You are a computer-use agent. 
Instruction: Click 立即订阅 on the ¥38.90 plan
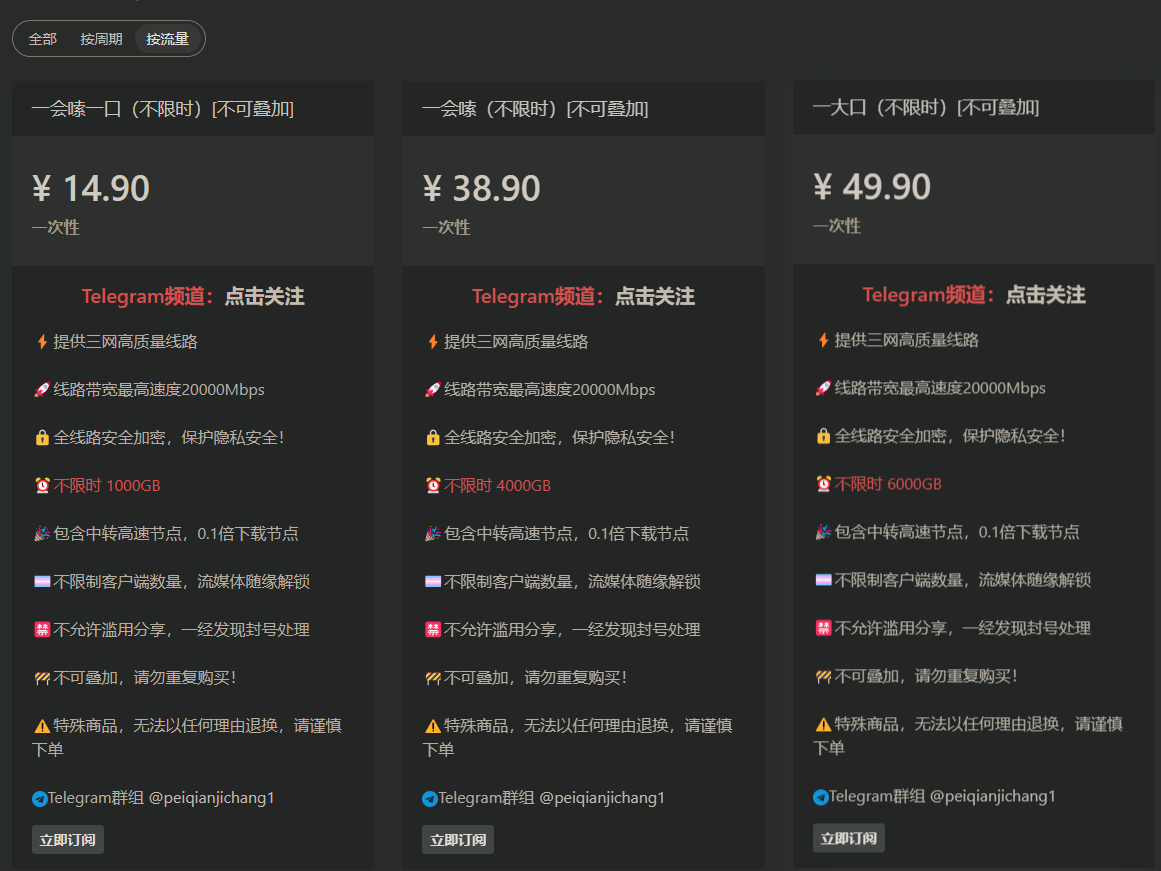pos(458,840)
